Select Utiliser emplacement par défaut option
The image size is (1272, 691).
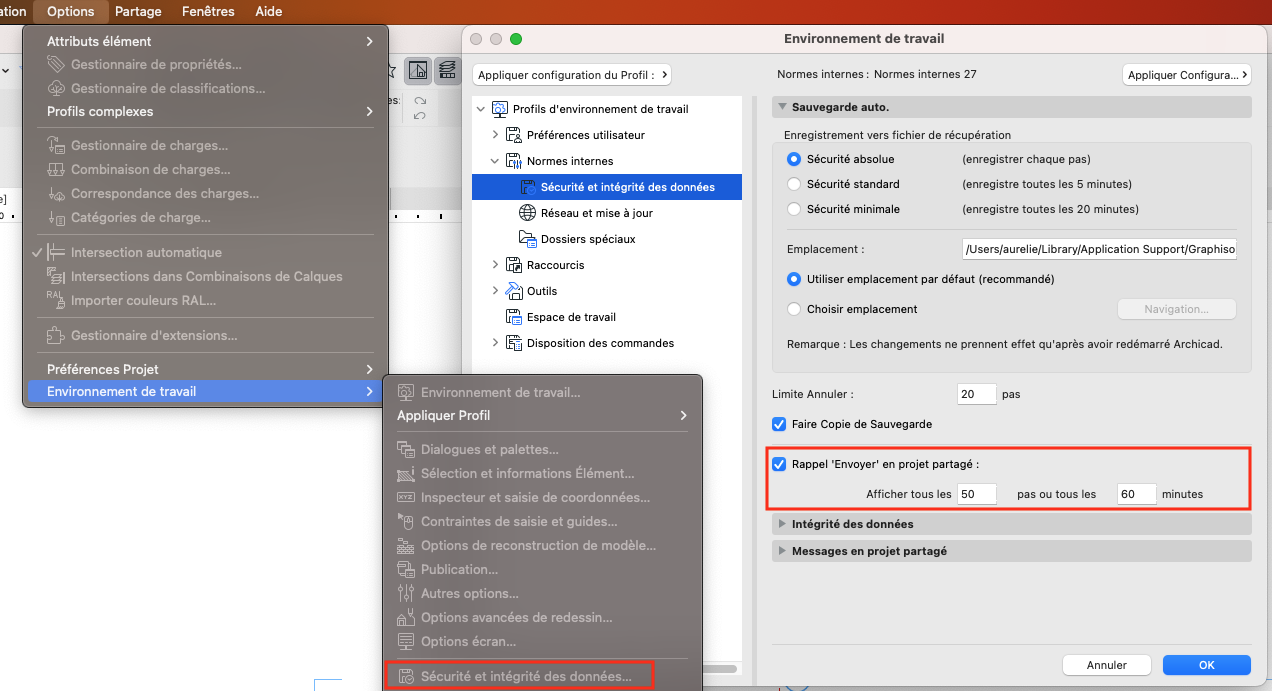794,279
